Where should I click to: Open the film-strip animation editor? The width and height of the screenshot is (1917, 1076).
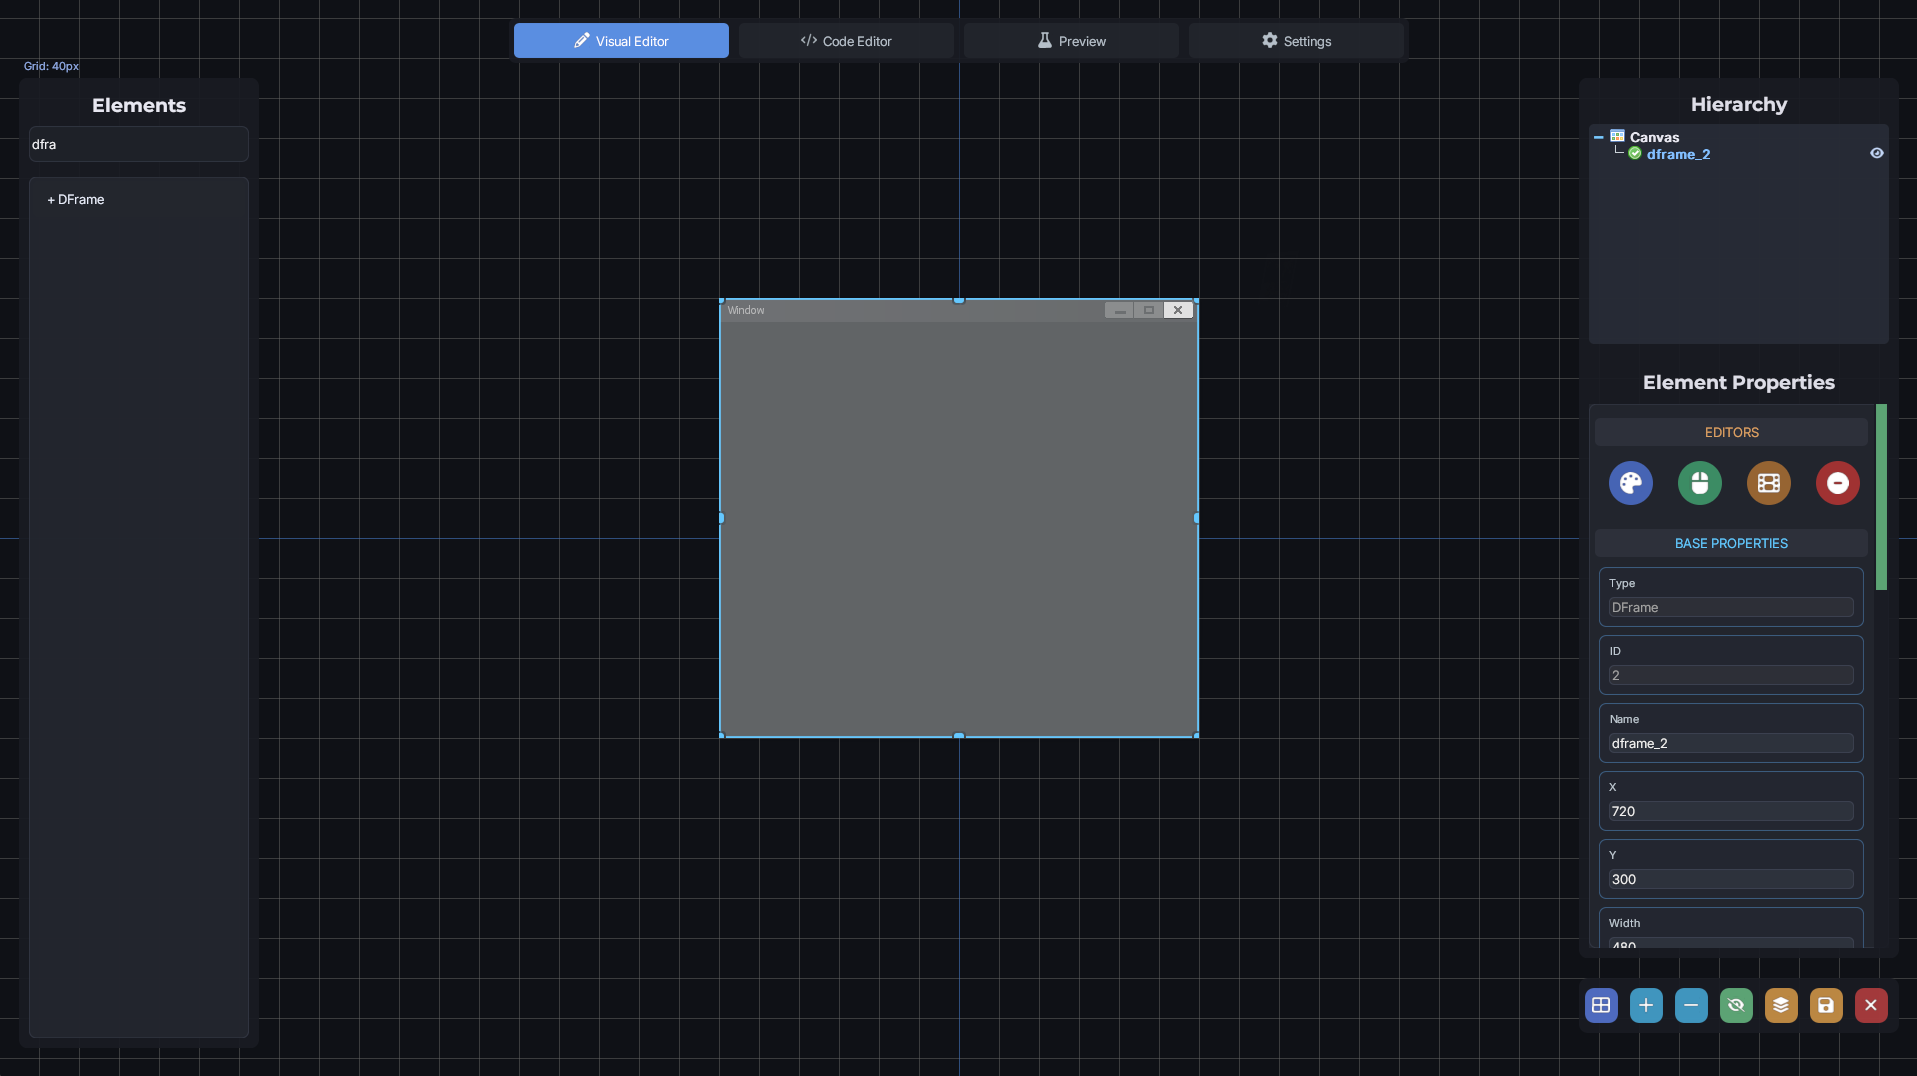click(1769, 483)
